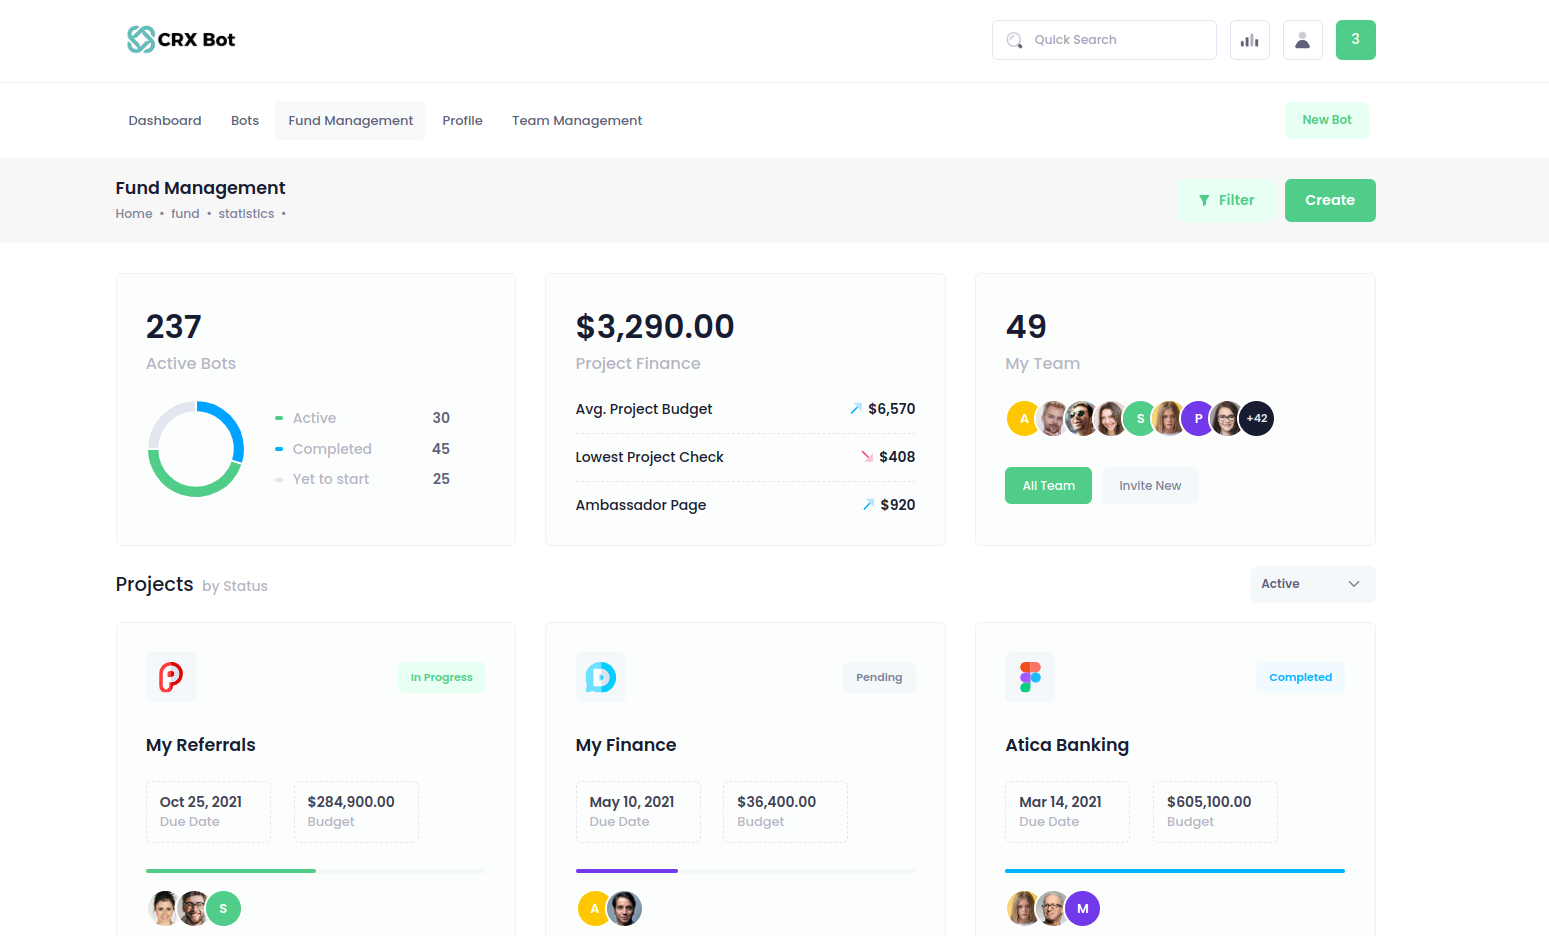Go to the Team Management tab
Screen dimensions: 1549x936
[x=577, y=121]
